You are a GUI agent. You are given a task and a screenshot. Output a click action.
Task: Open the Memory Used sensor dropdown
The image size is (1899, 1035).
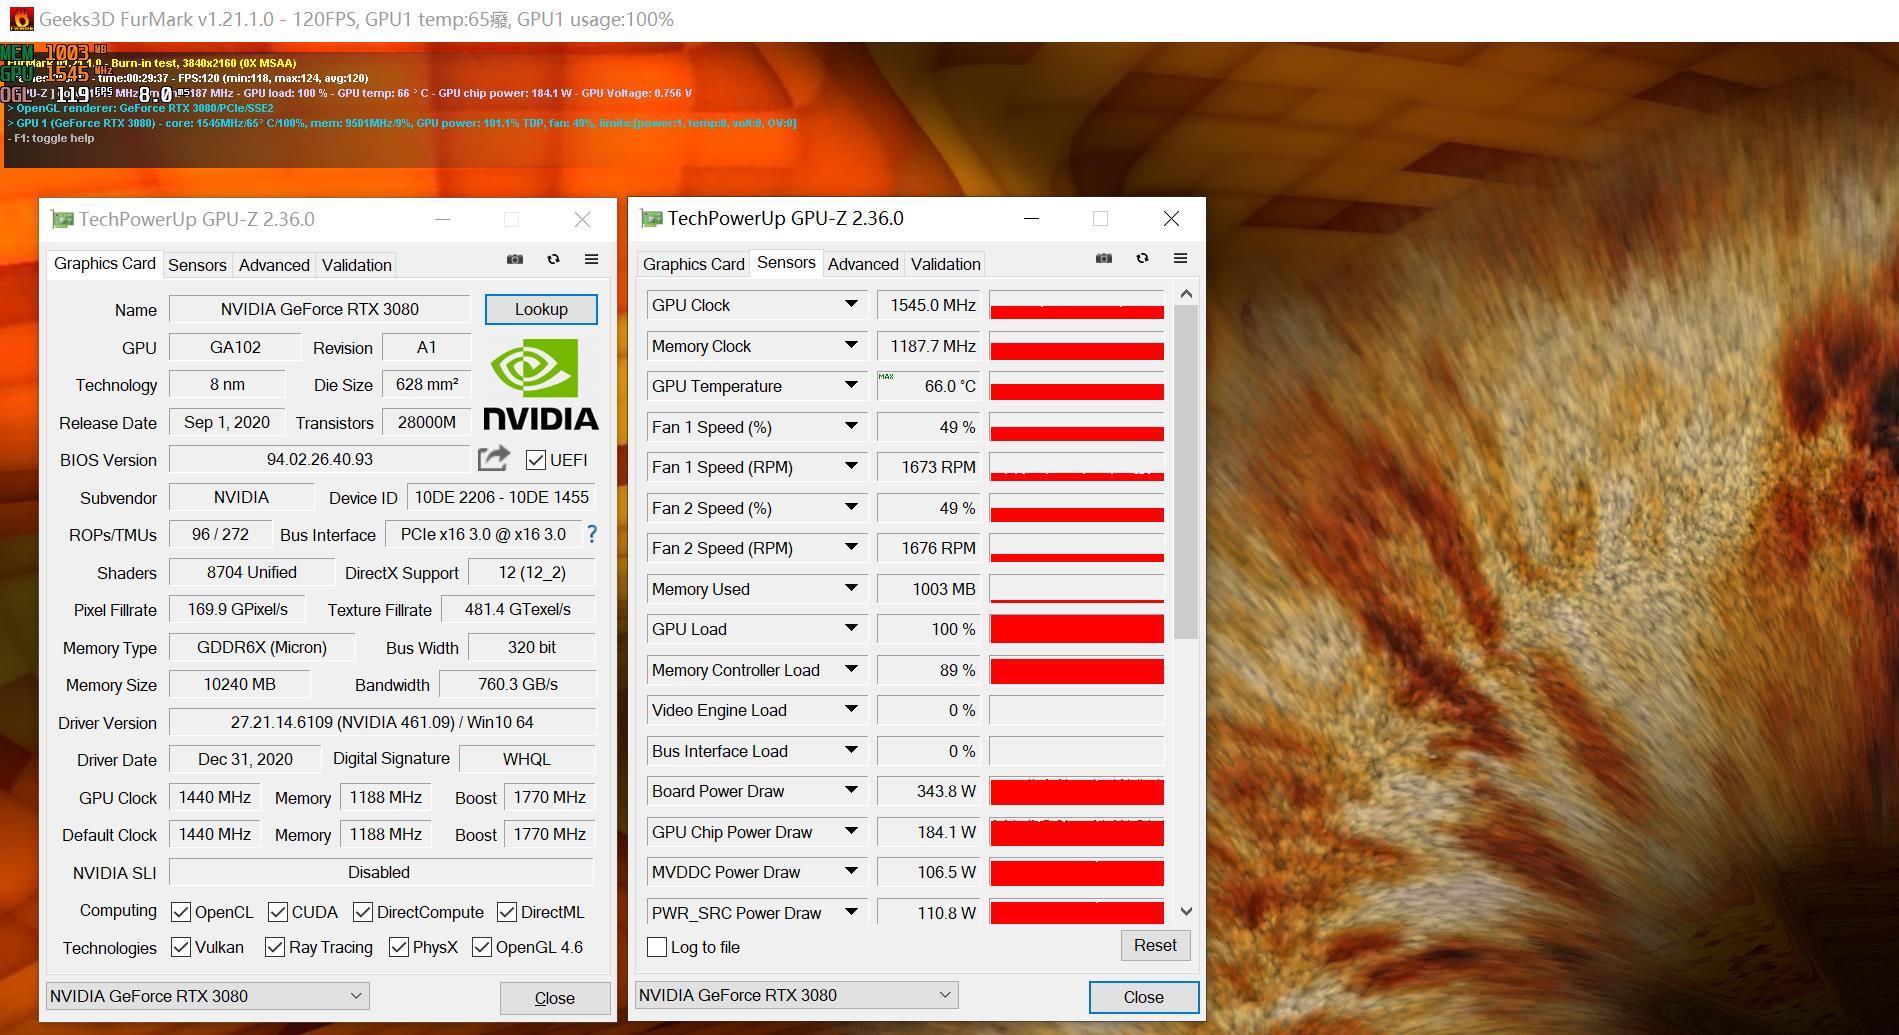coord(851,588)
